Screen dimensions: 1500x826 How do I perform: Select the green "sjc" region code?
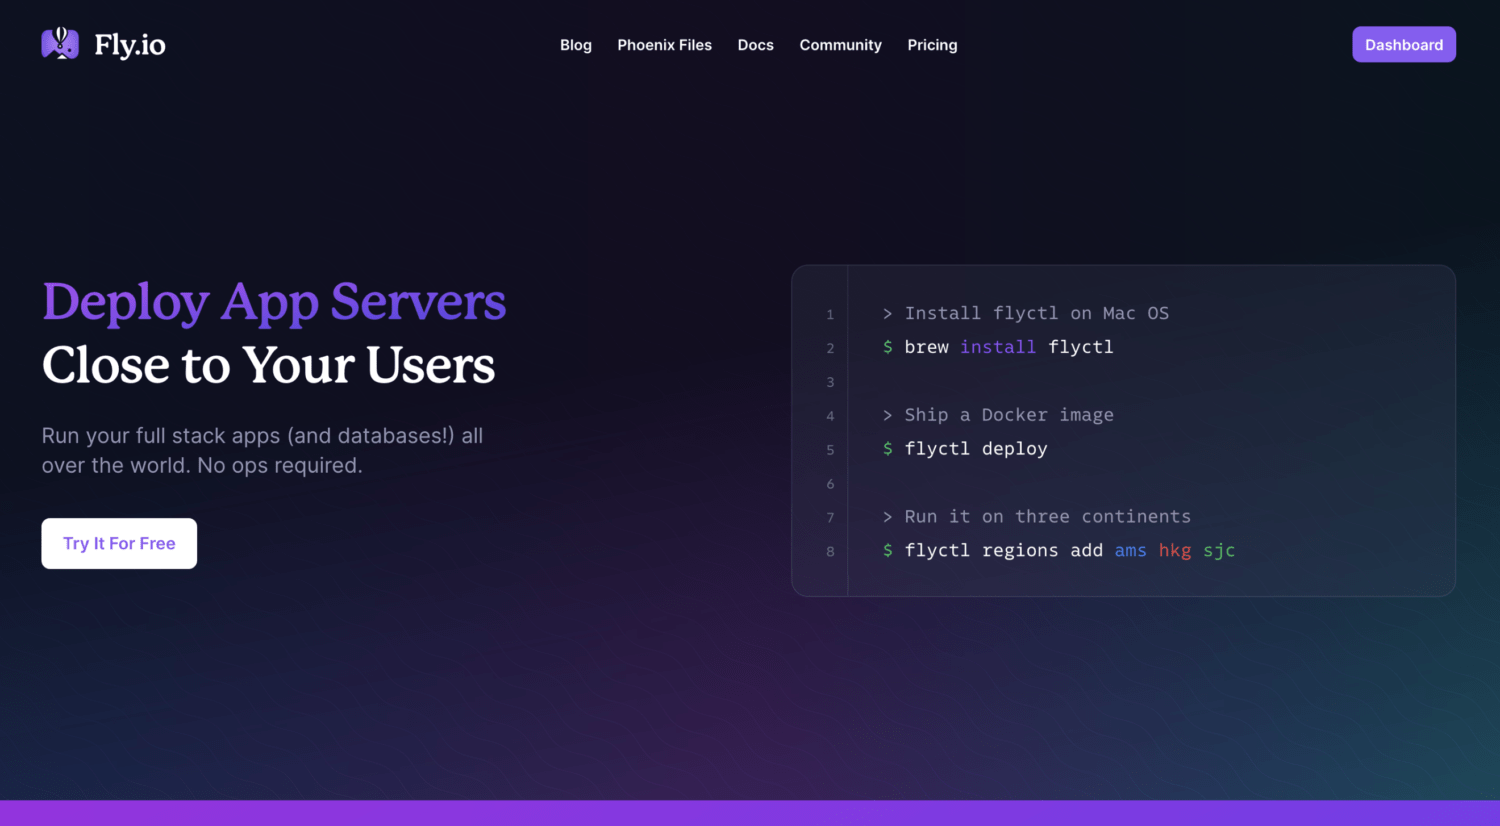tap(1219, 551)
